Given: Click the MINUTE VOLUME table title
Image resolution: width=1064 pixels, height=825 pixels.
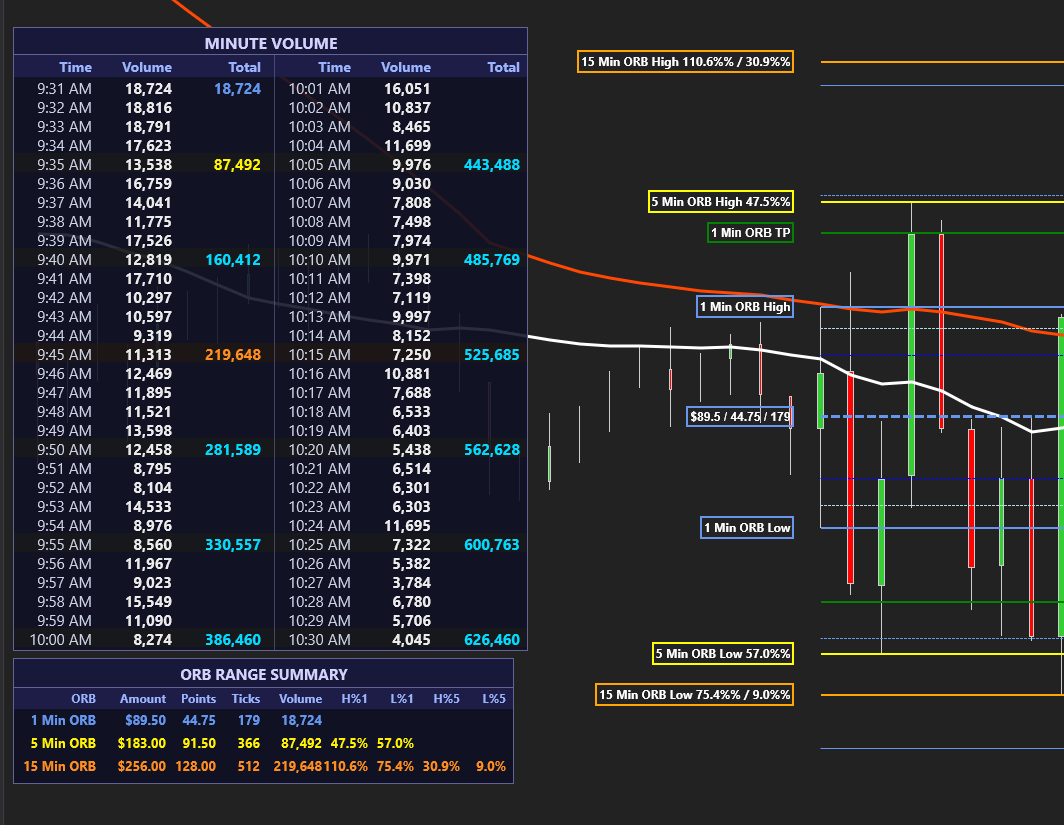Looking at the screenshot, I should tap(271, 43).
